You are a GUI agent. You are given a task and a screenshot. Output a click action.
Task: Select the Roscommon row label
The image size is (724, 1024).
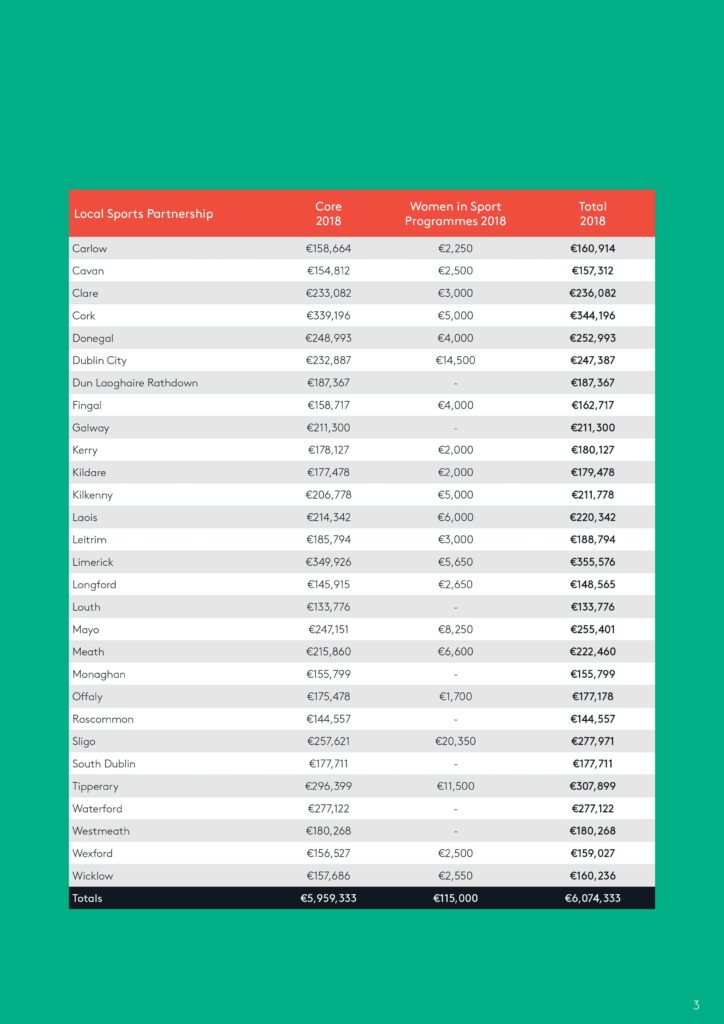[x=102, y=719]
